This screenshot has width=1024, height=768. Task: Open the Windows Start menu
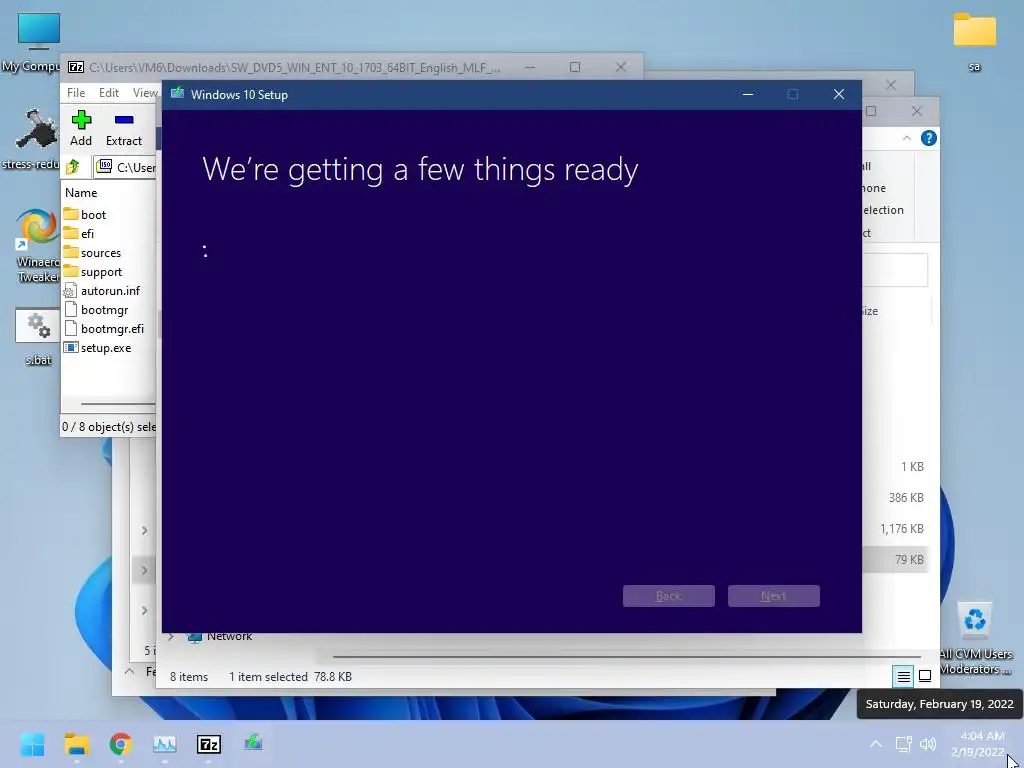point(32,744)
